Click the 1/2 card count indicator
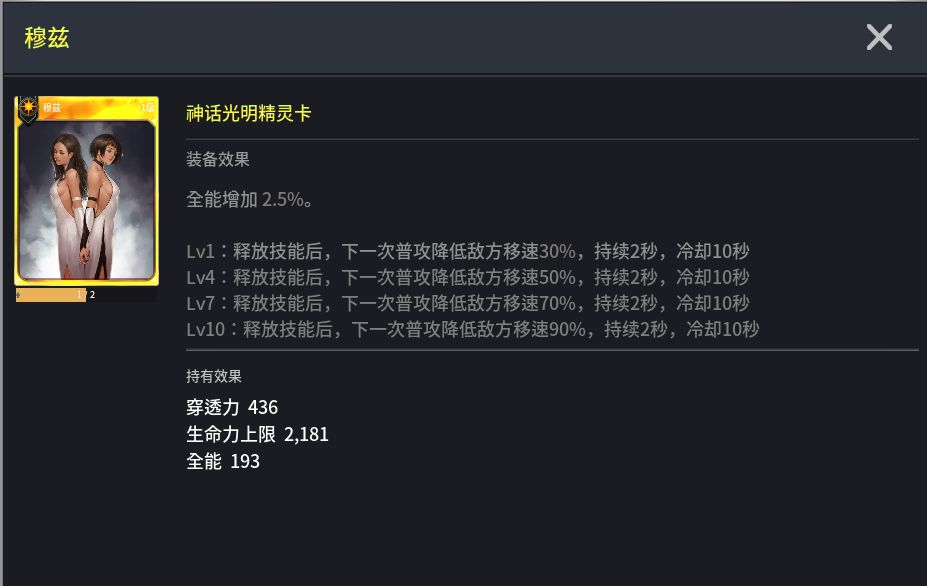This screenshot has width=927, height=586. pos(86,295)
